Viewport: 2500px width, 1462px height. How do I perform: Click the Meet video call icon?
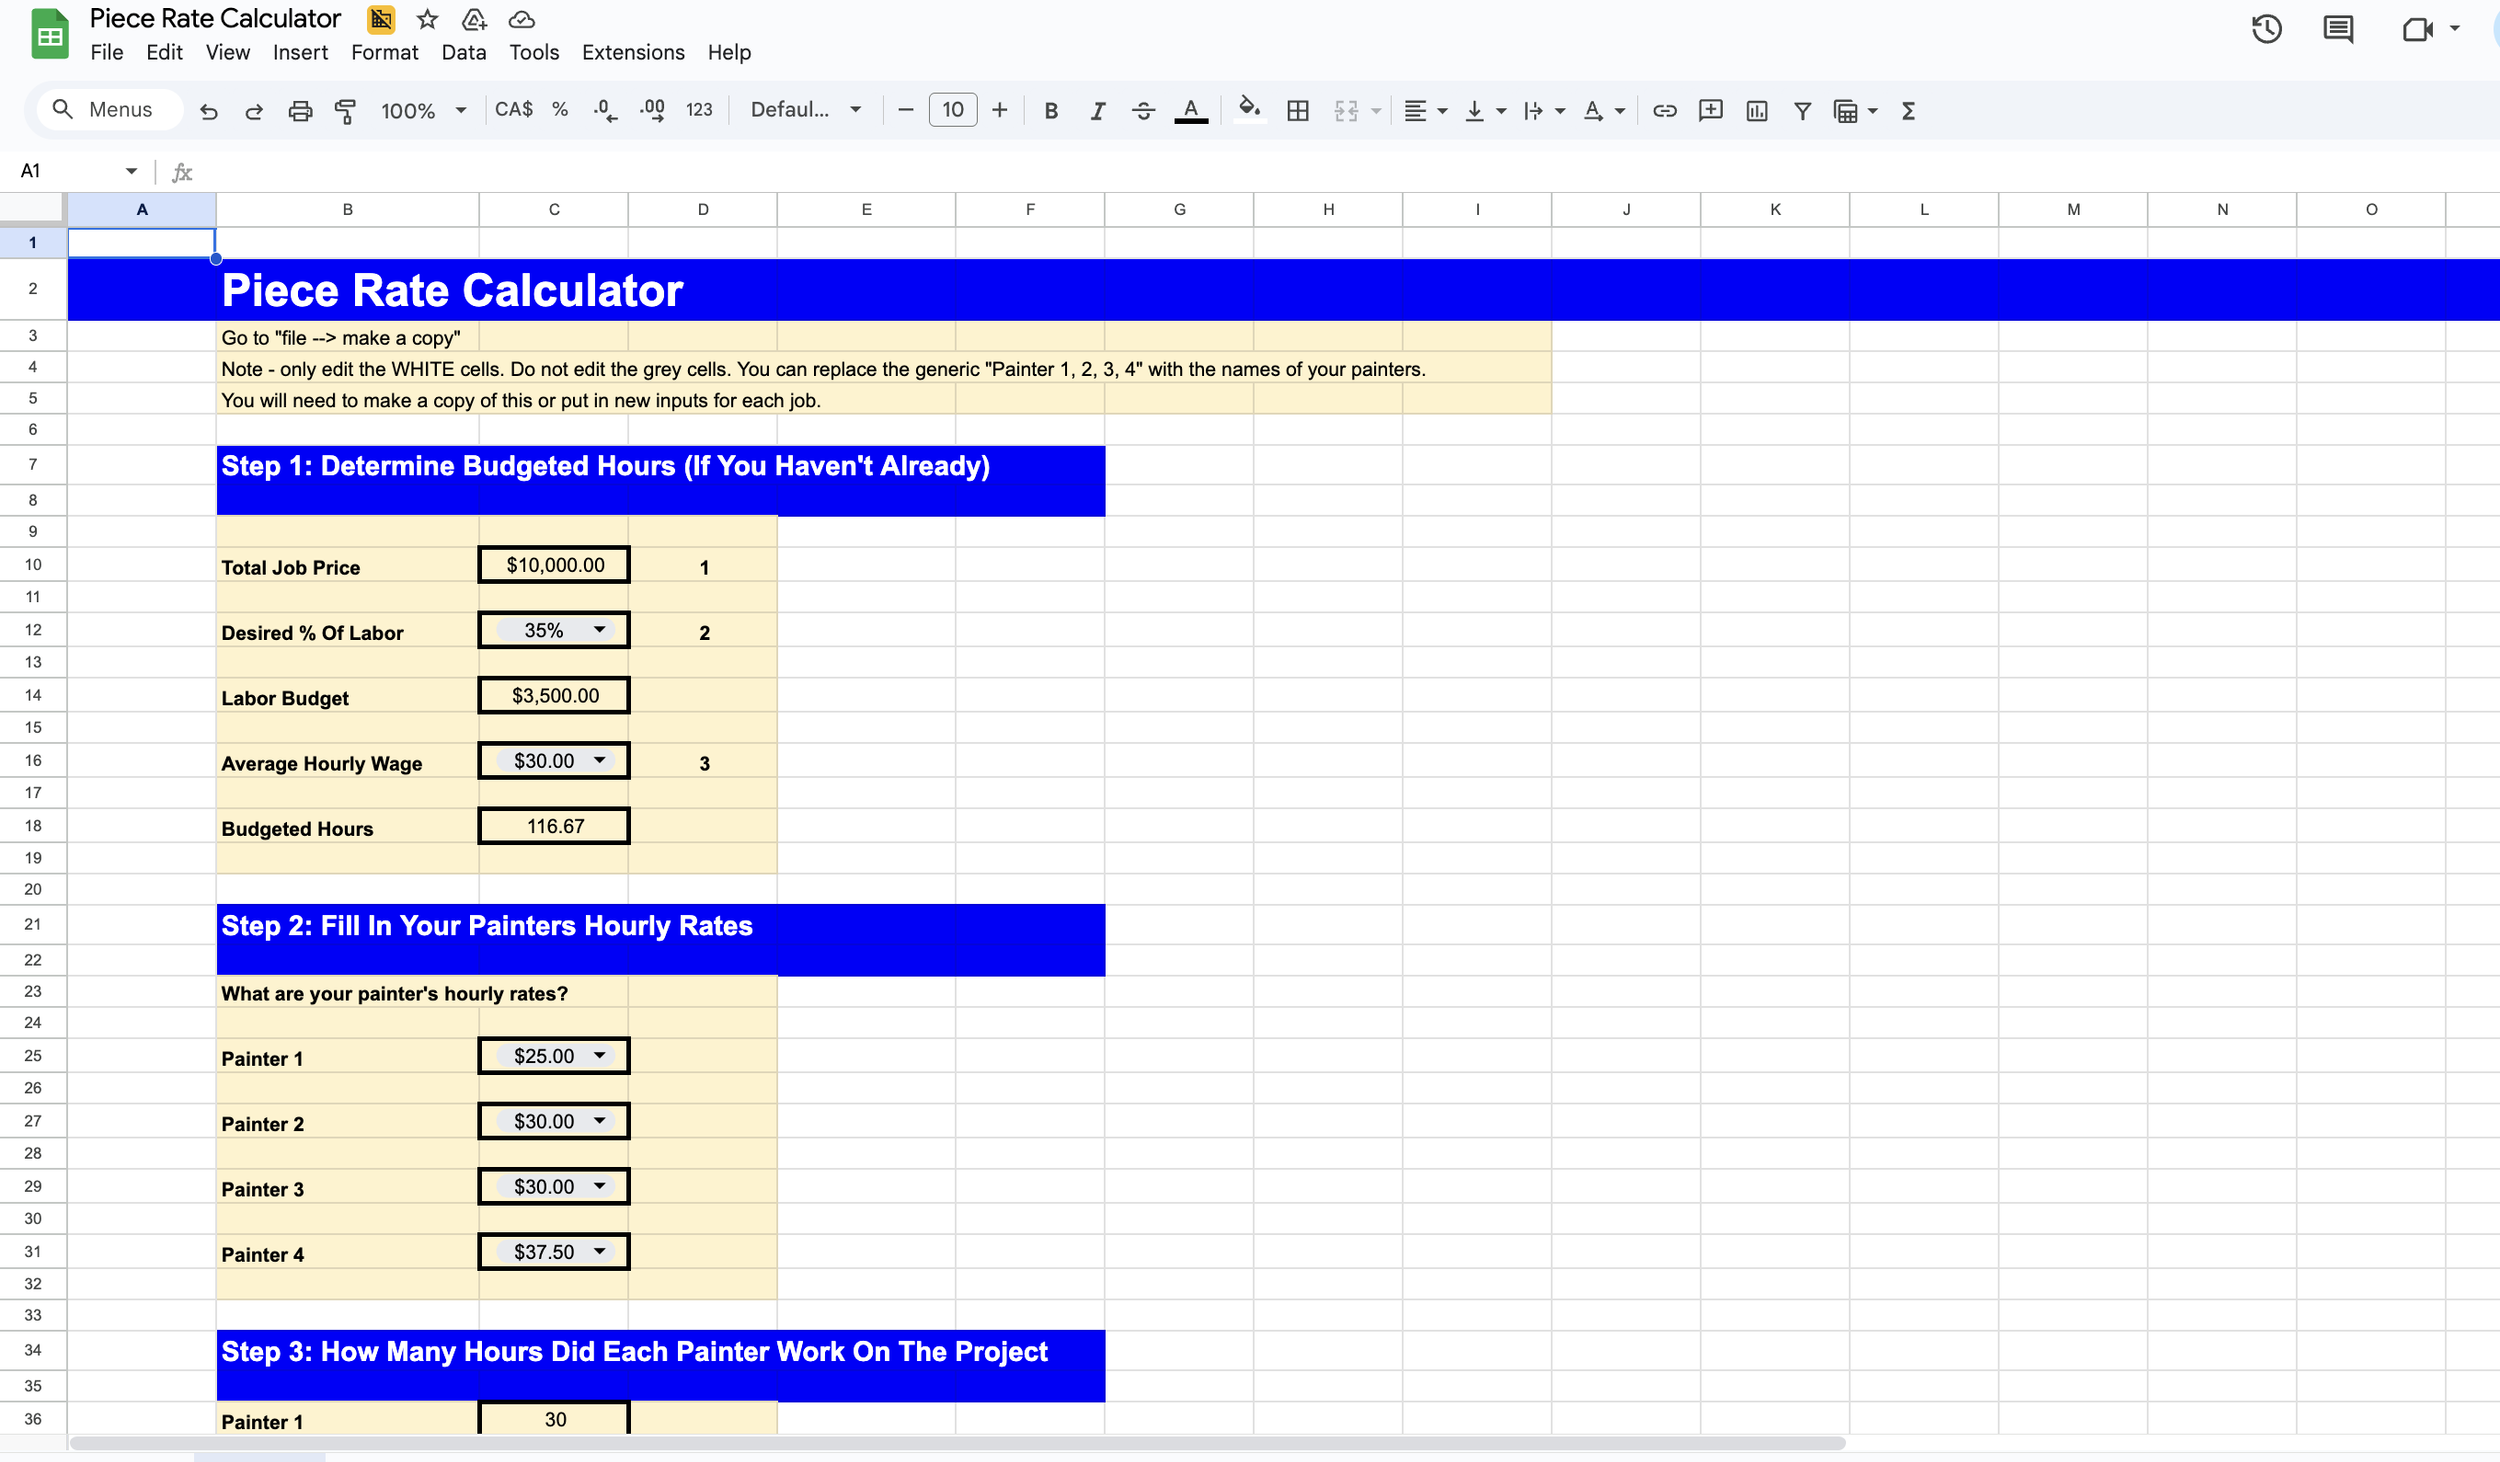[x=2417, y=29]
